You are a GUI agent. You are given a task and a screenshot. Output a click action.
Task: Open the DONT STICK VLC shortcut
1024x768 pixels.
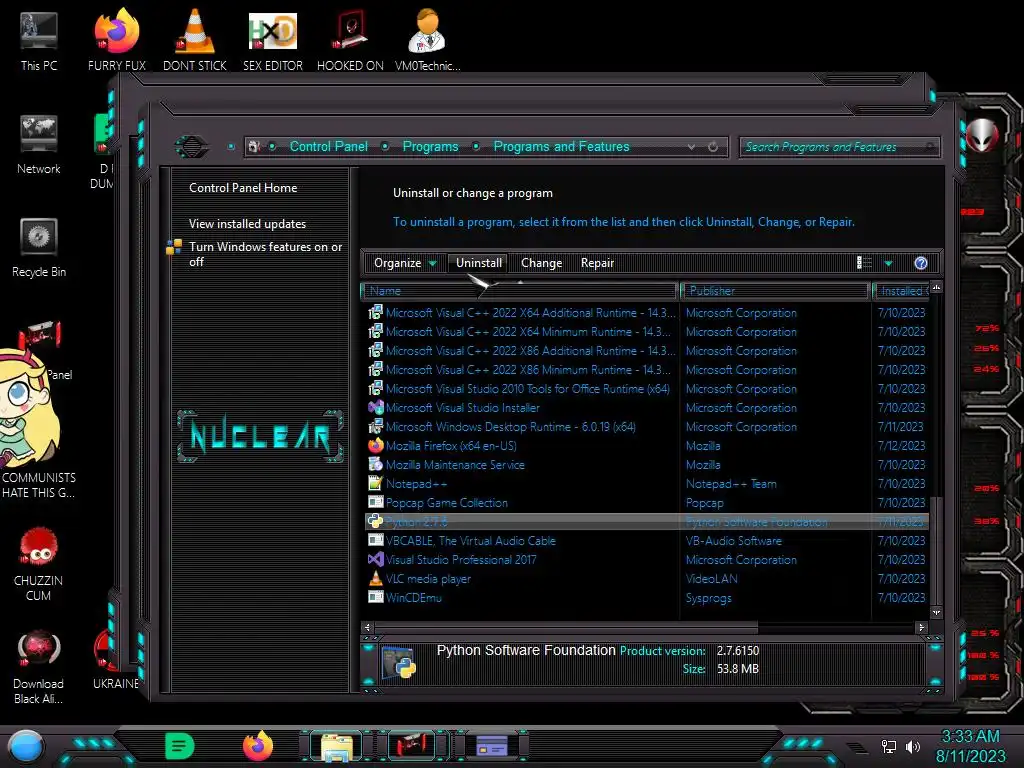(195, 40)
